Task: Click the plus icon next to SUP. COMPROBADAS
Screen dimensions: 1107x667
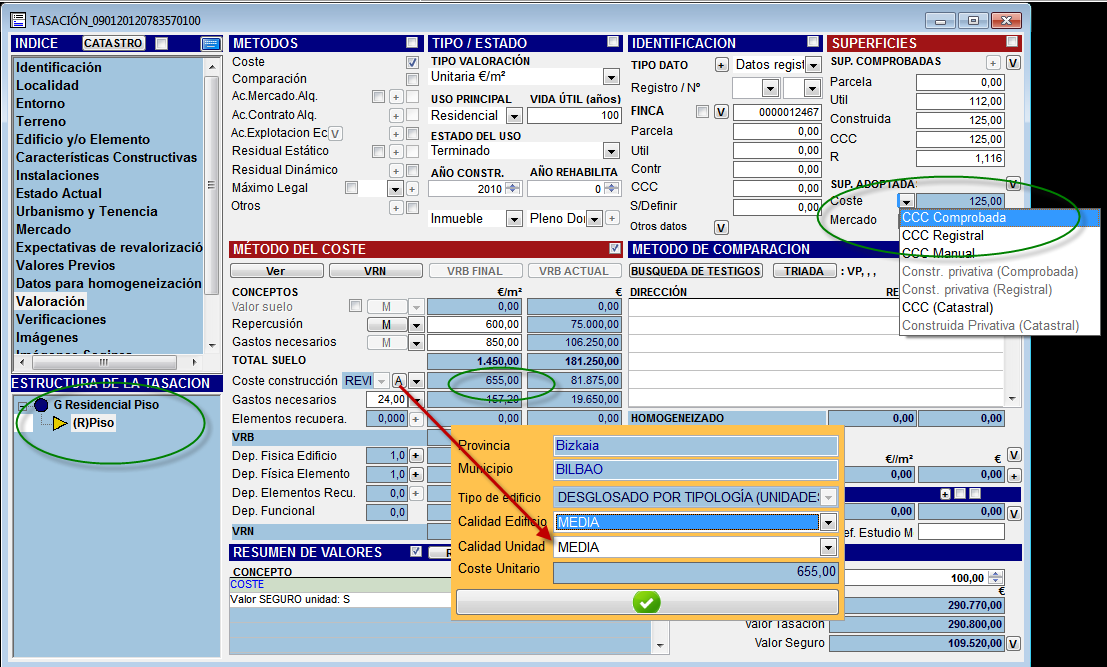Action: 993,63
